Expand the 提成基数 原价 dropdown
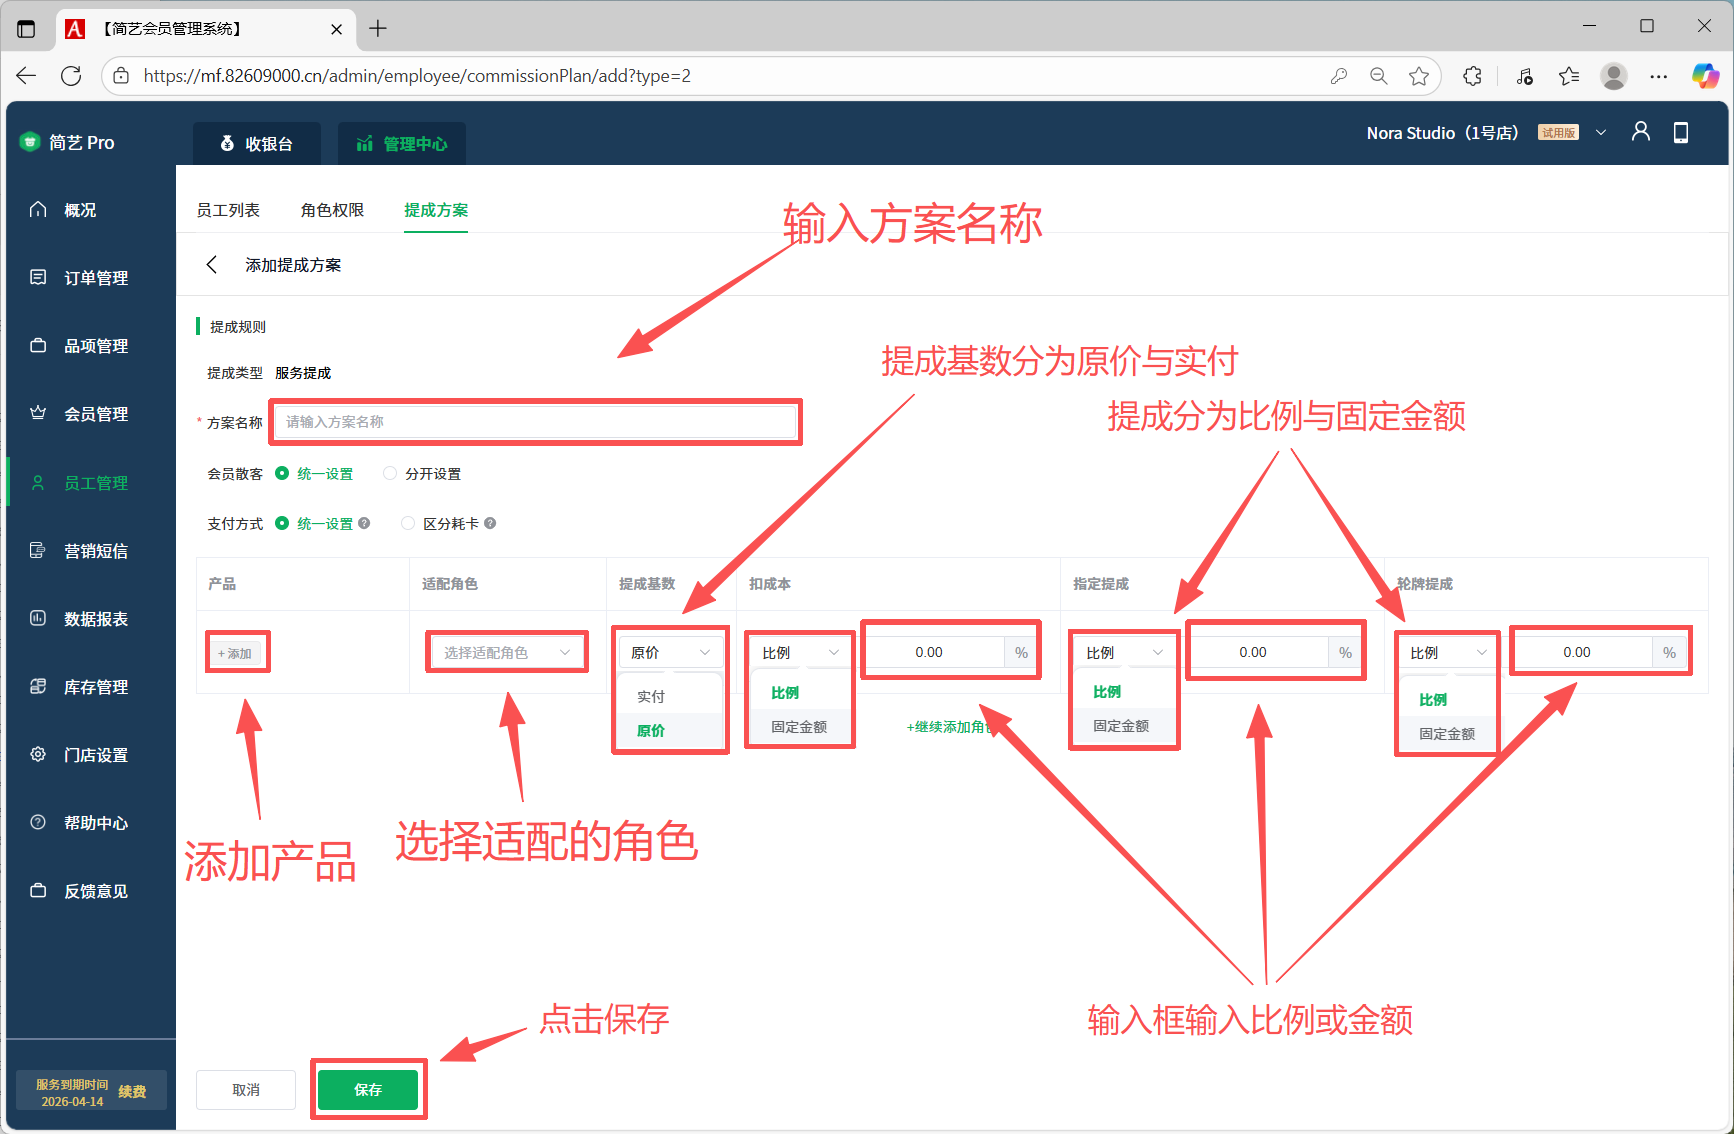Viewport: 1734px width, 1134px height. pos(670,653)
